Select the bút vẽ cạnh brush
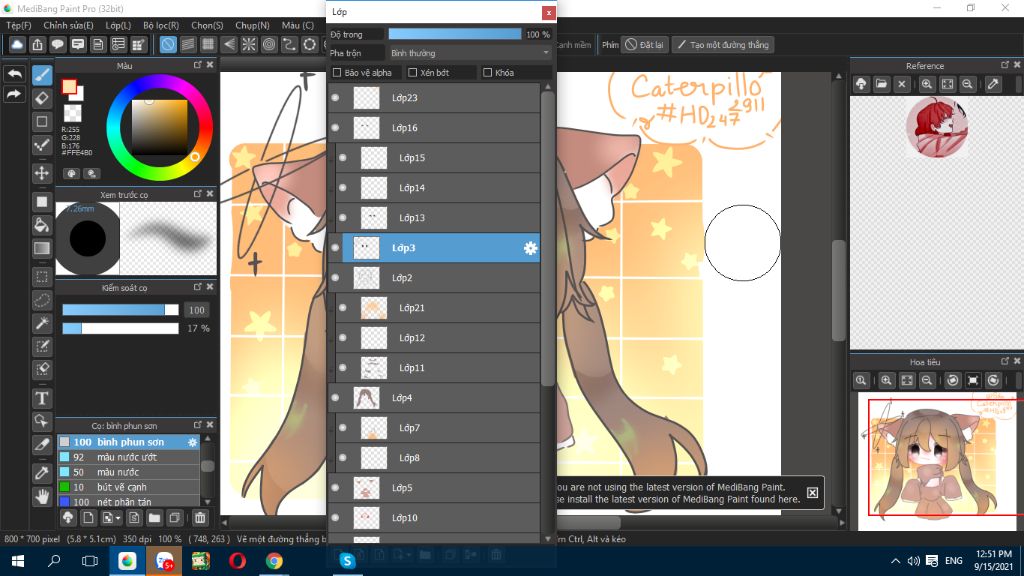Image resolution: width=1024 pixels, height=576 pixels. pos(129,487)
